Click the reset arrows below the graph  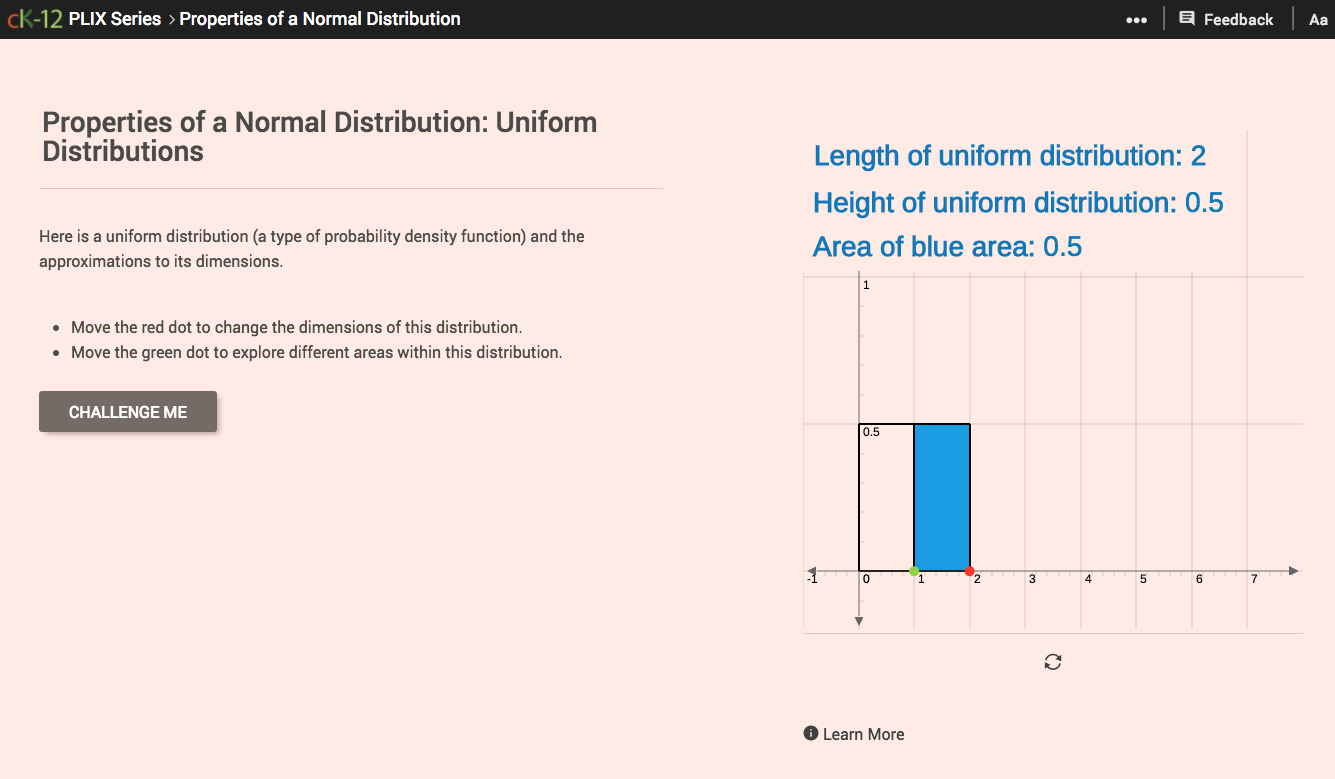[x=1052, y=661]
